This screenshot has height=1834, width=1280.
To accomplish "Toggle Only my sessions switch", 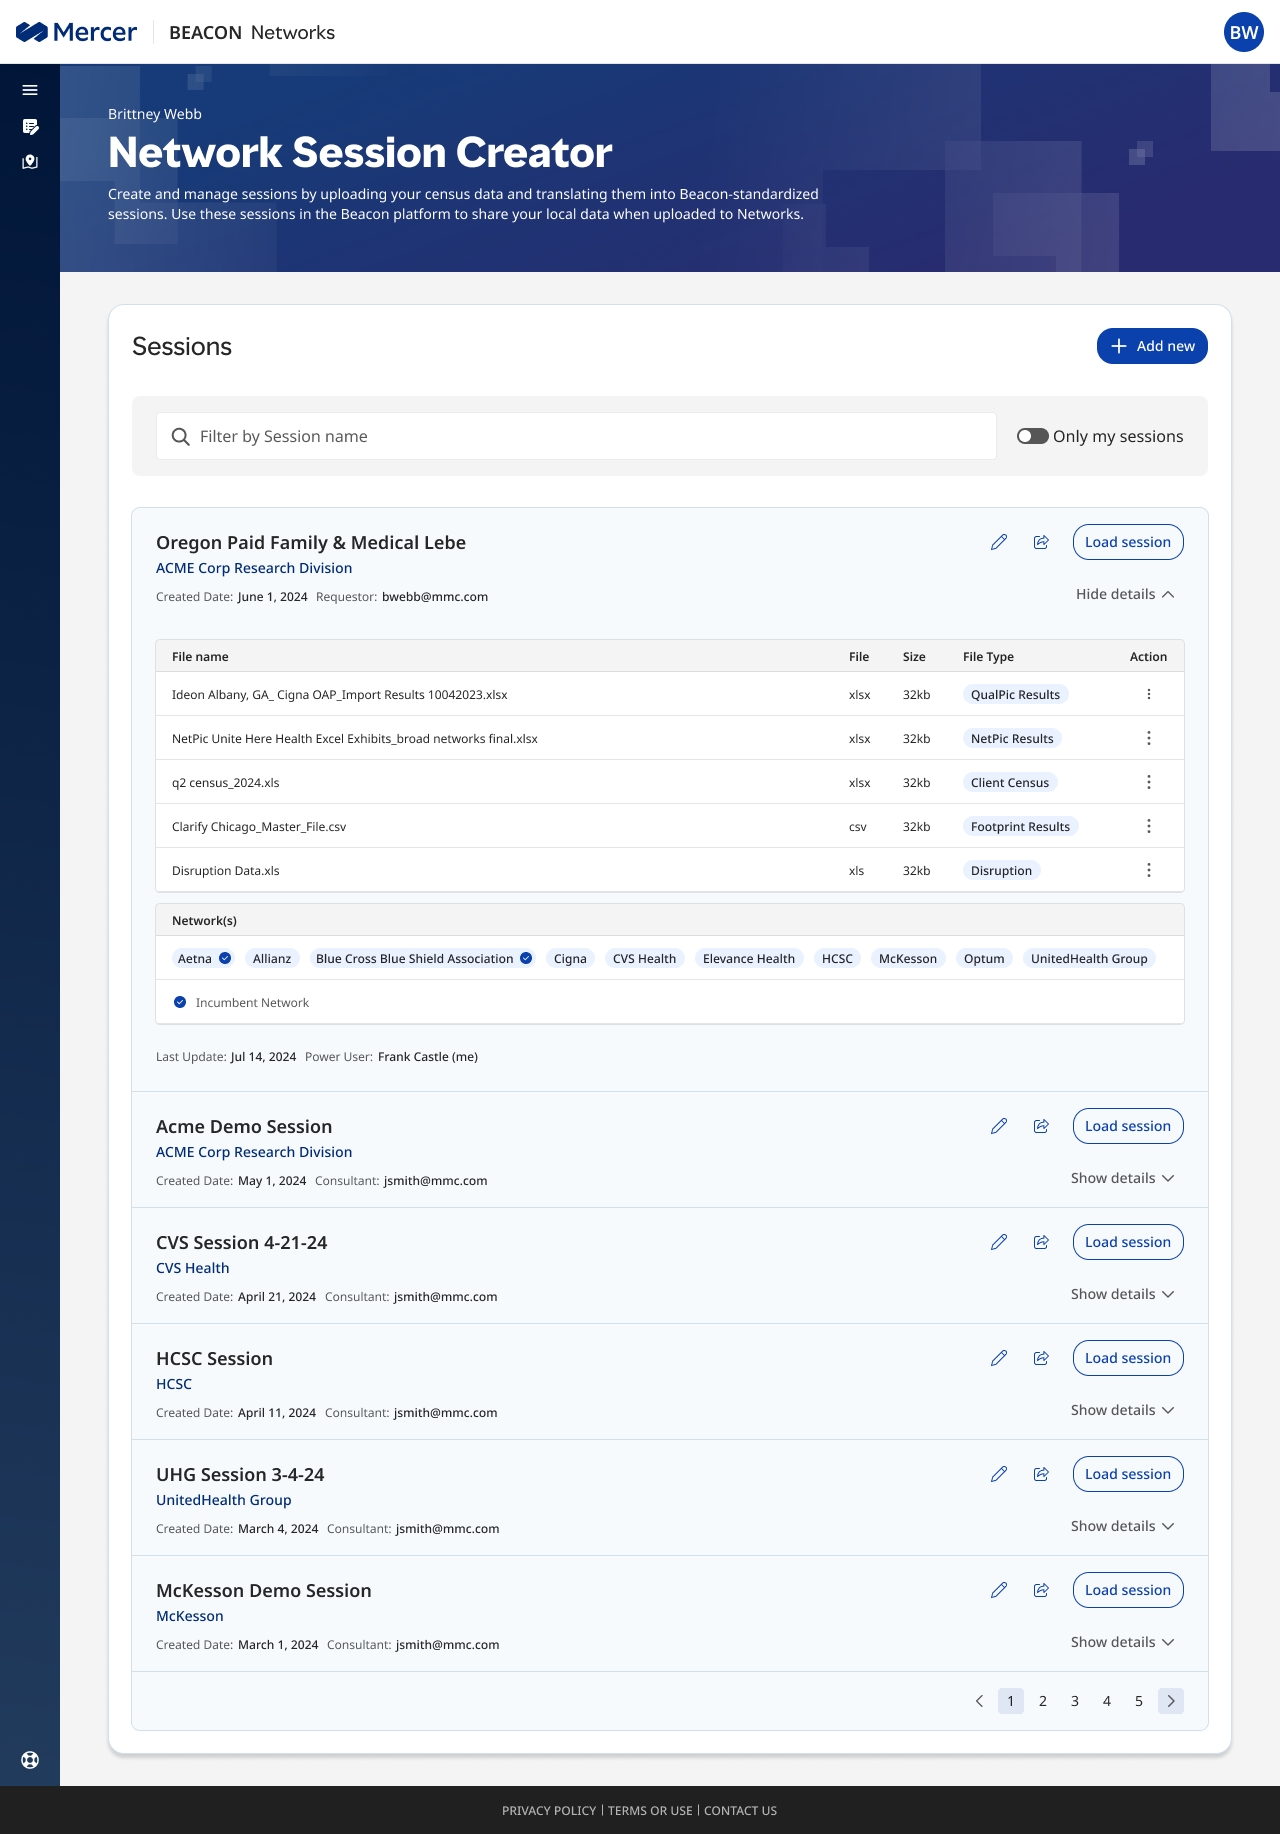I will (1032, 436).
